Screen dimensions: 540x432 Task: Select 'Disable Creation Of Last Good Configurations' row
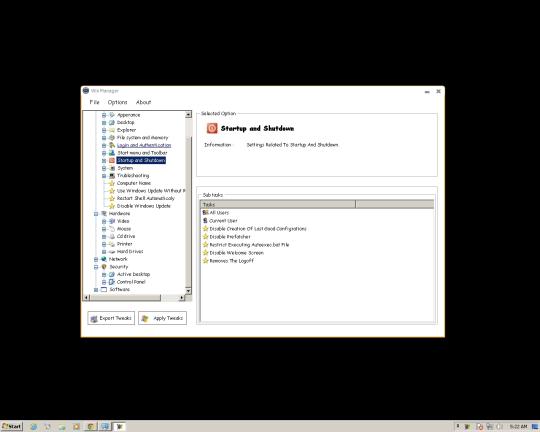[x=258, y=228]
